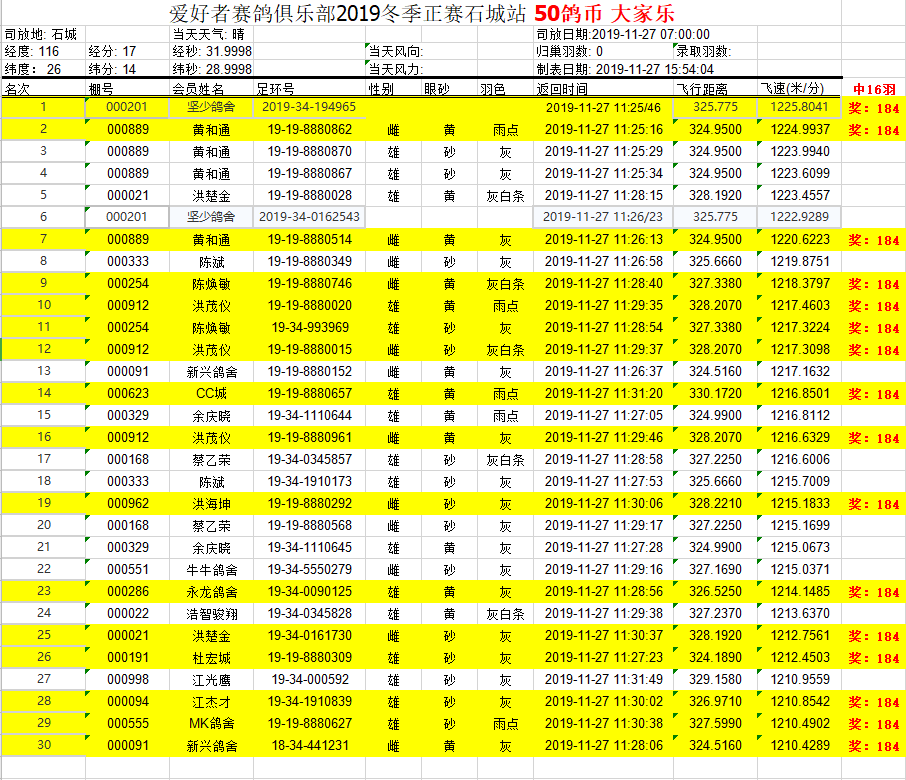Click ring number 19-19-8880568
The width and height of the screenshot is (906, 780).
310,526
